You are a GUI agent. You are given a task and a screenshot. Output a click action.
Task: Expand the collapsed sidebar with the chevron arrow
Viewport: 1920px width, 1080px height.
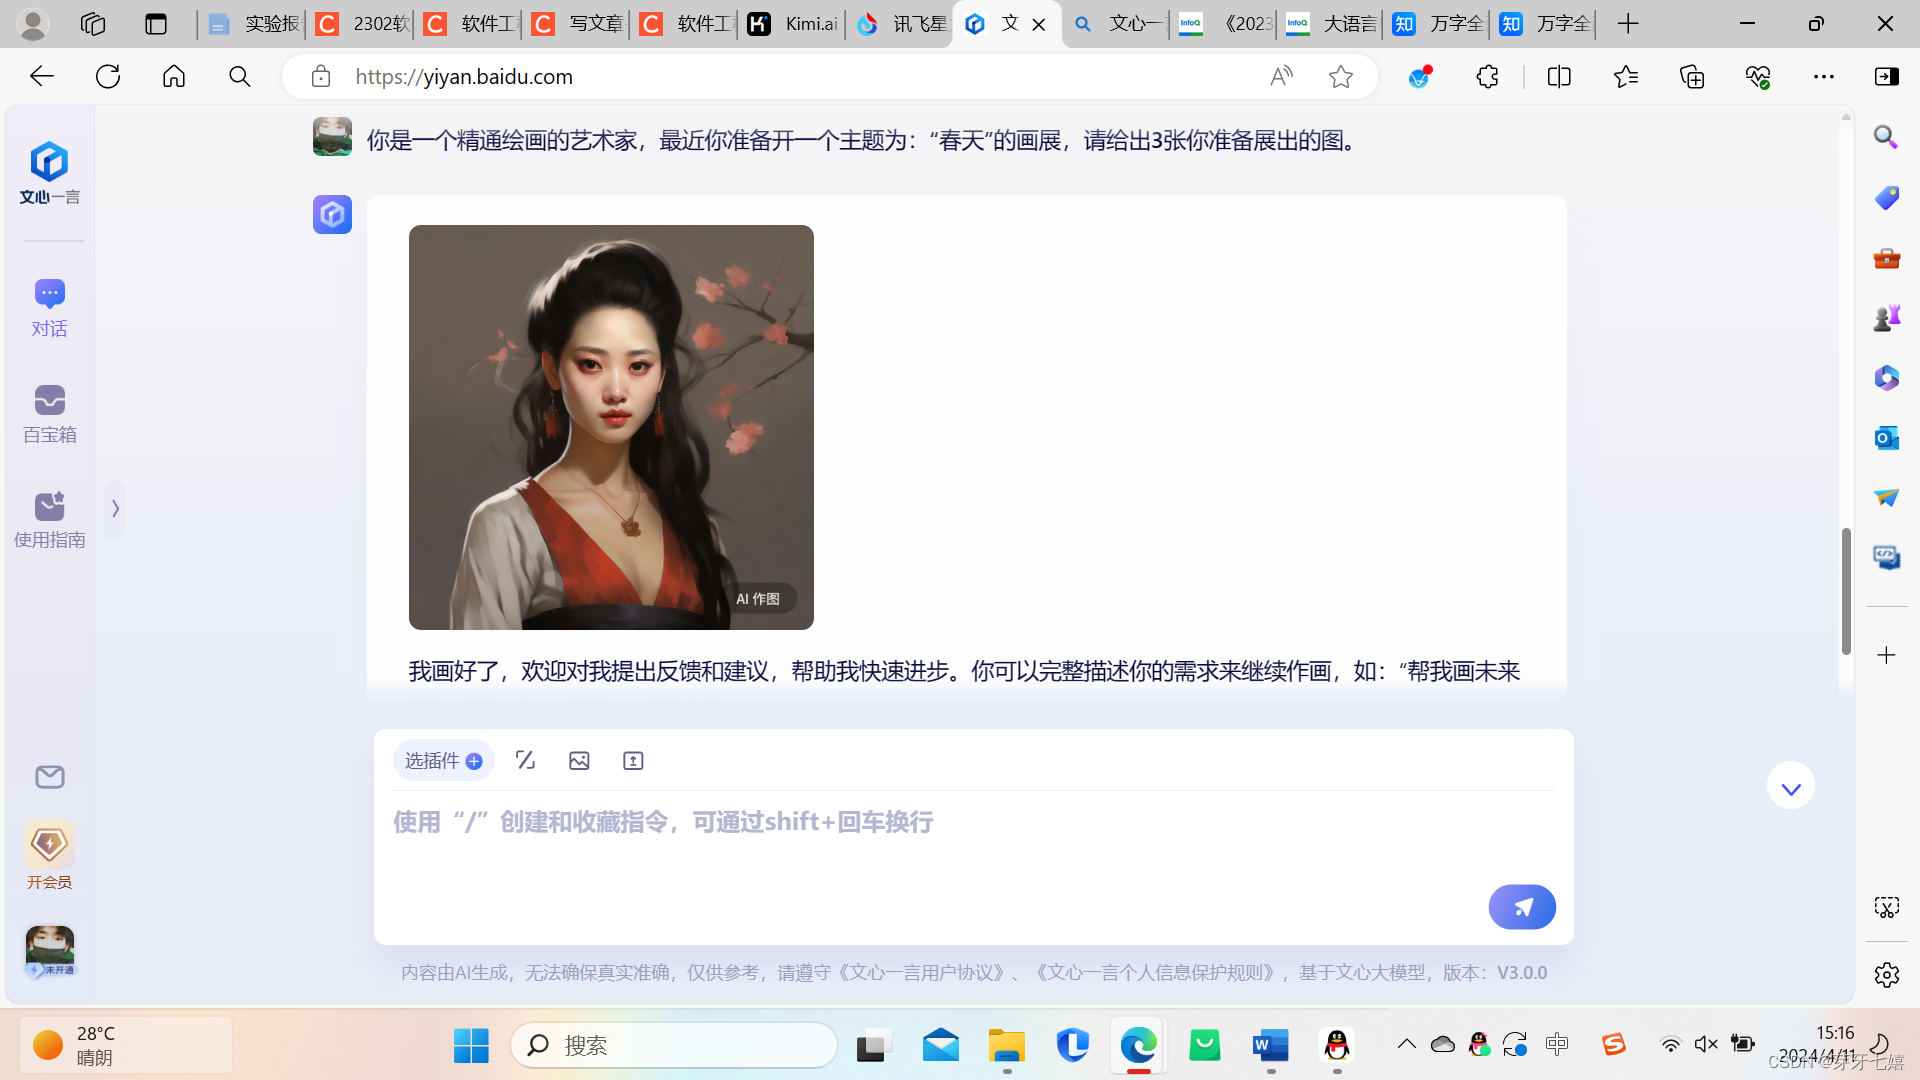115,508
